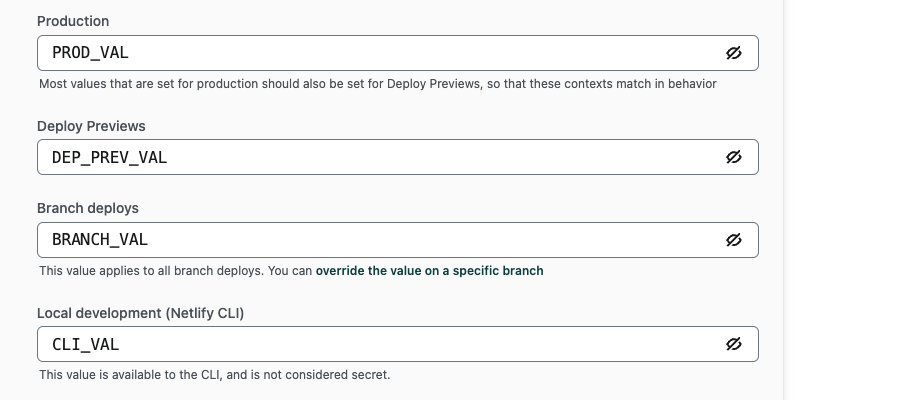Click the 'not considered secret' CLI note
This screenshot has height=400, width=902.
(x=214, y=375)
